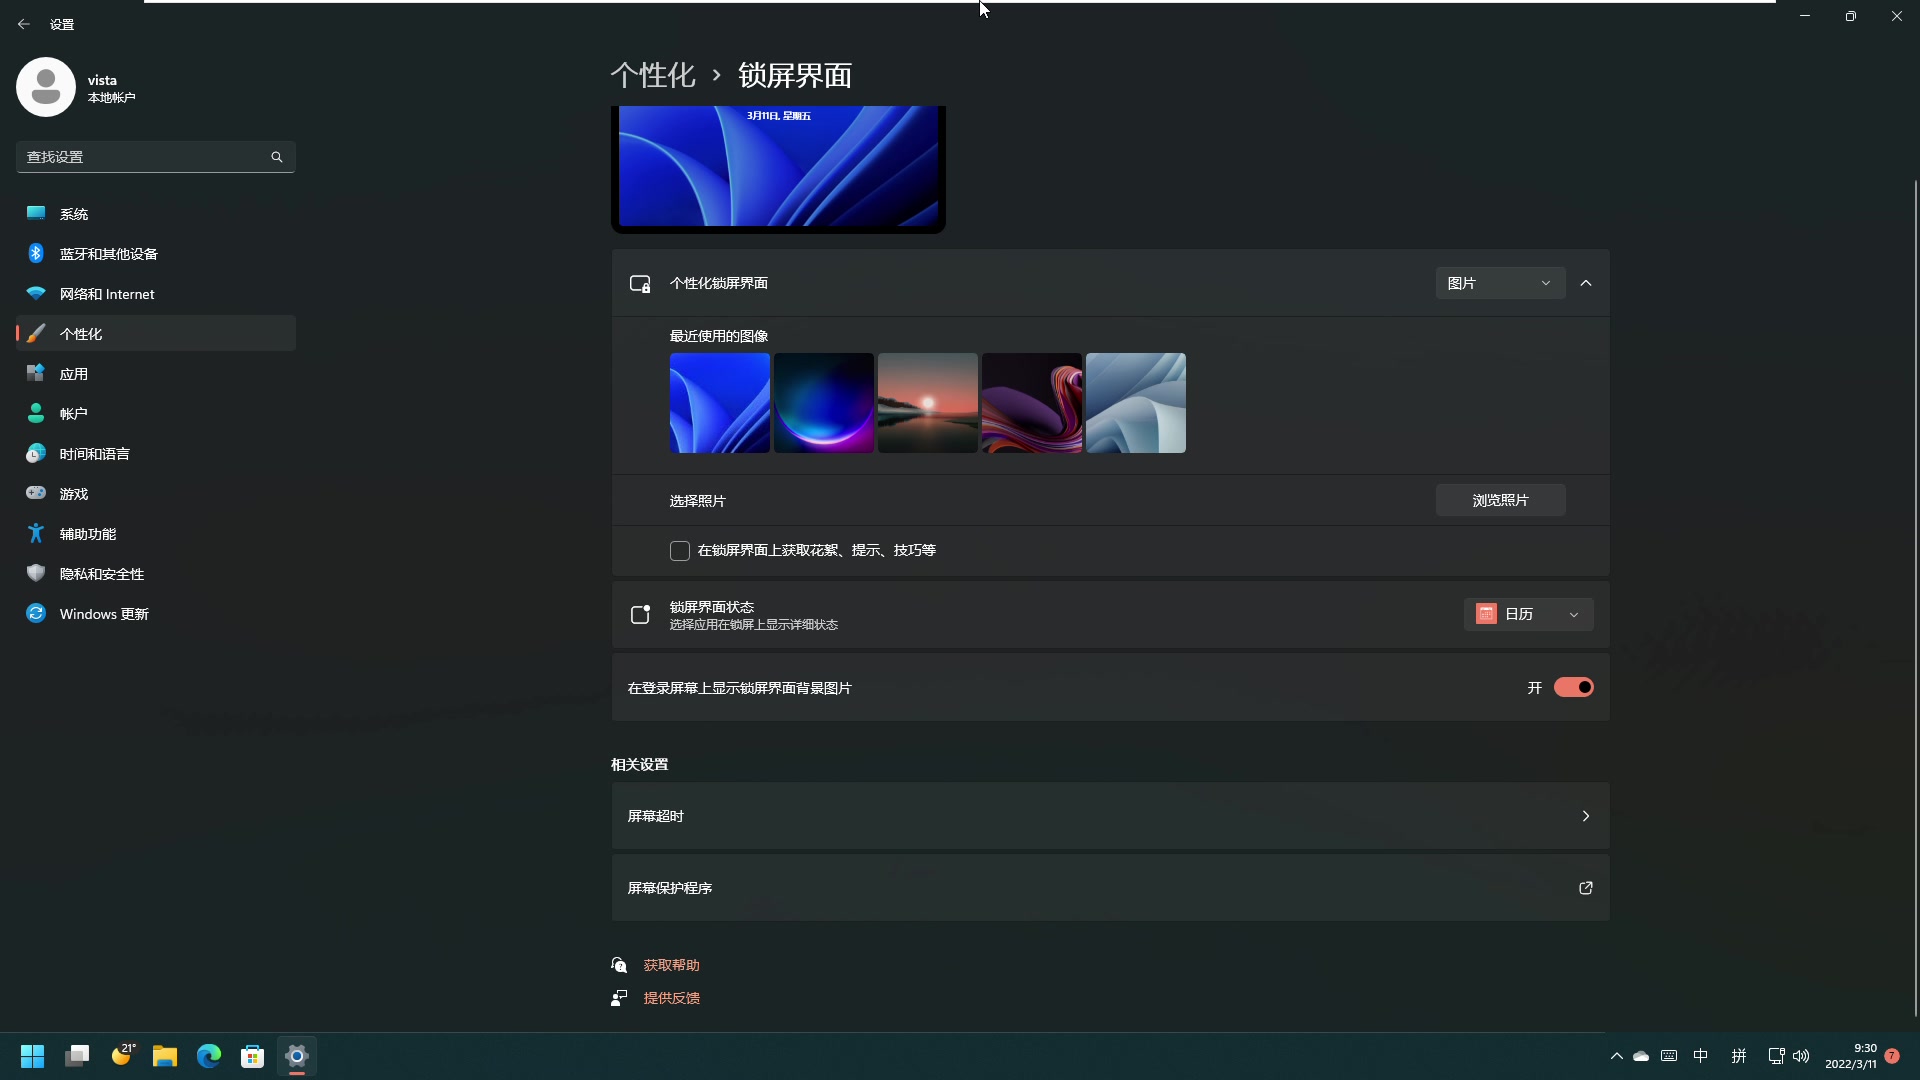Image resolution: width=1920 pixels, height=1080 pixels.
Task: Click the vertical scrollbar on right edge
Action: coord(1915,598)
